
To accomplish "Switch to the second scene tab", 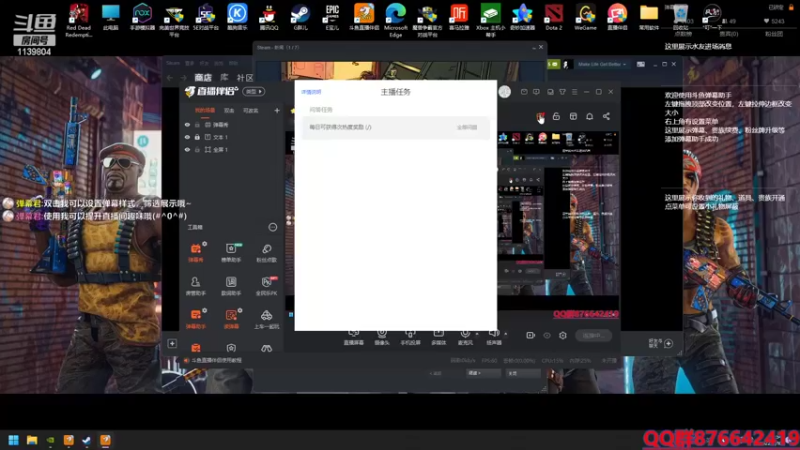I will [x=229, y=110].
